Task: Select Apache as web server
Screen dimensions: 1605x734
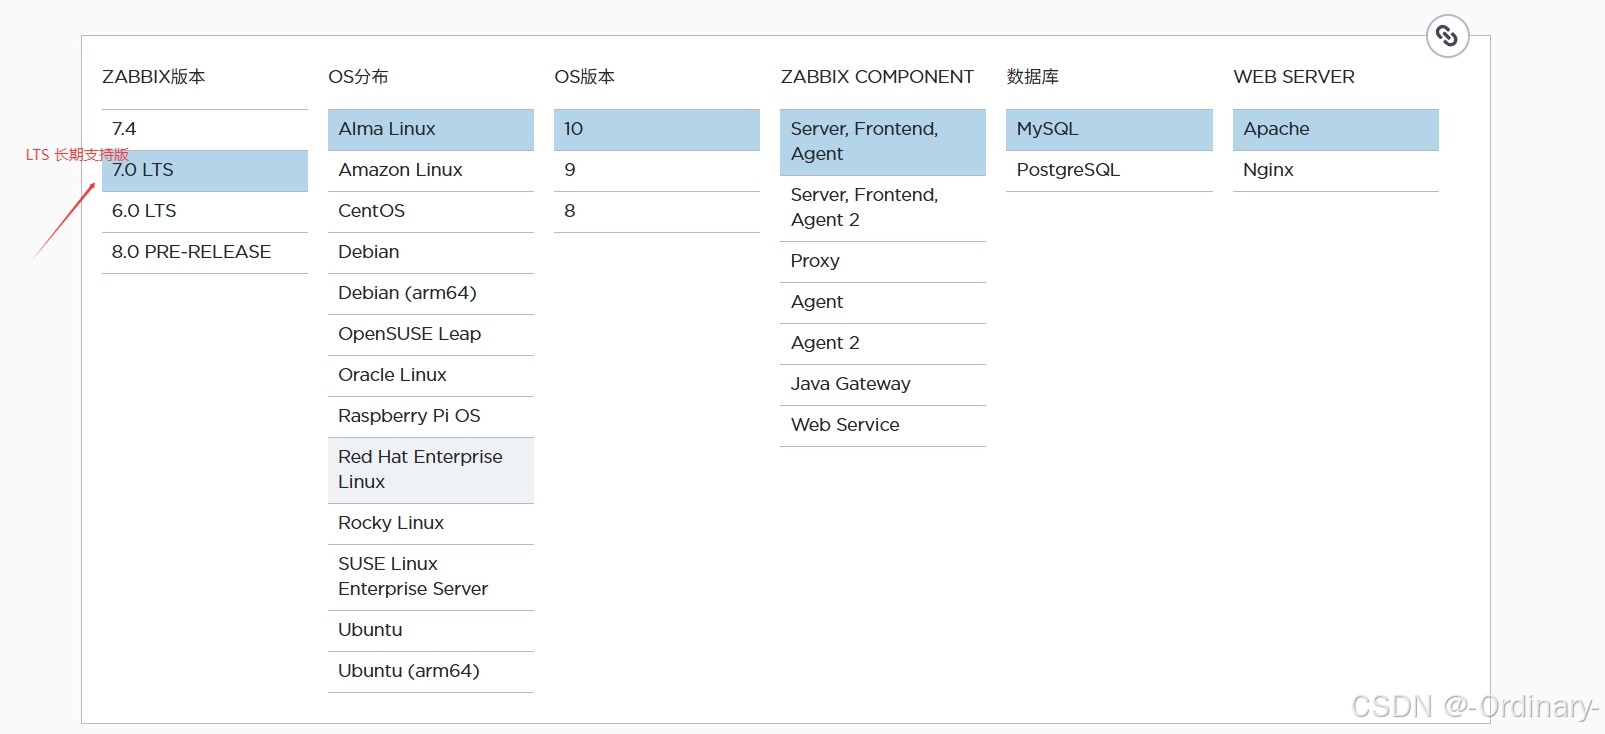Action: (x=1336, y=129)
